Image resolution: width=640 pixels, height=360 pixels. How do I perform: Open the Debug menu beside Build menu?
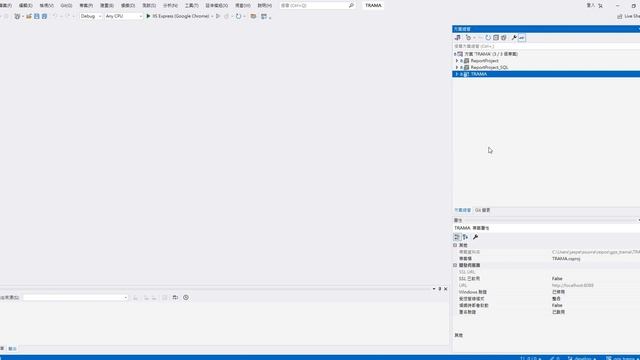click(x=128, y=5)
